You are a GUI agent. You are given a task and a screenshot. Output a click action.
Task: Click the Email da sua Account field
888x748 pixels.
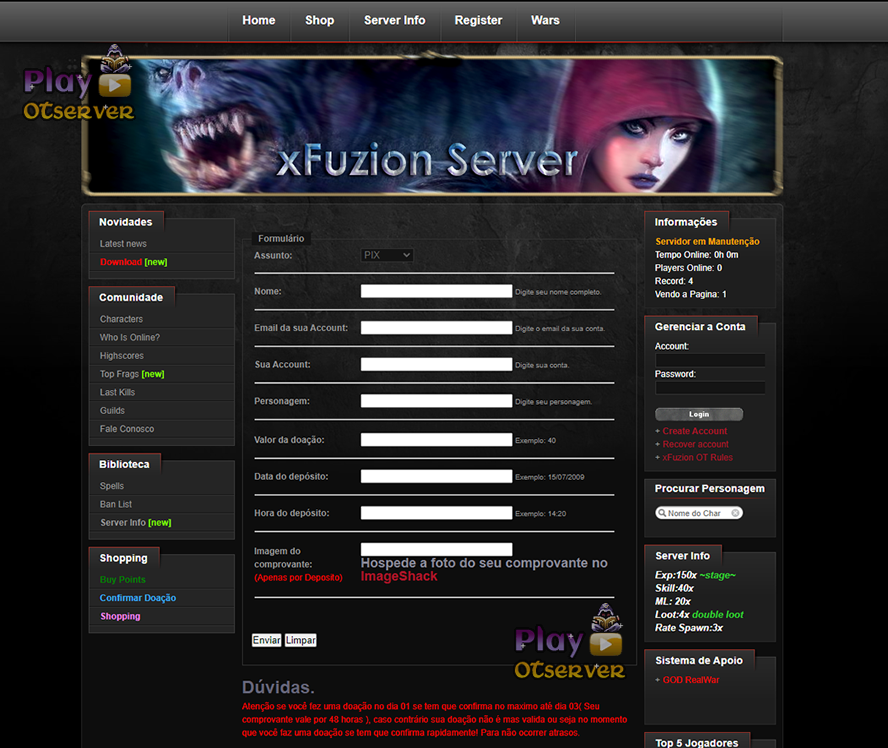click(437, 328)
